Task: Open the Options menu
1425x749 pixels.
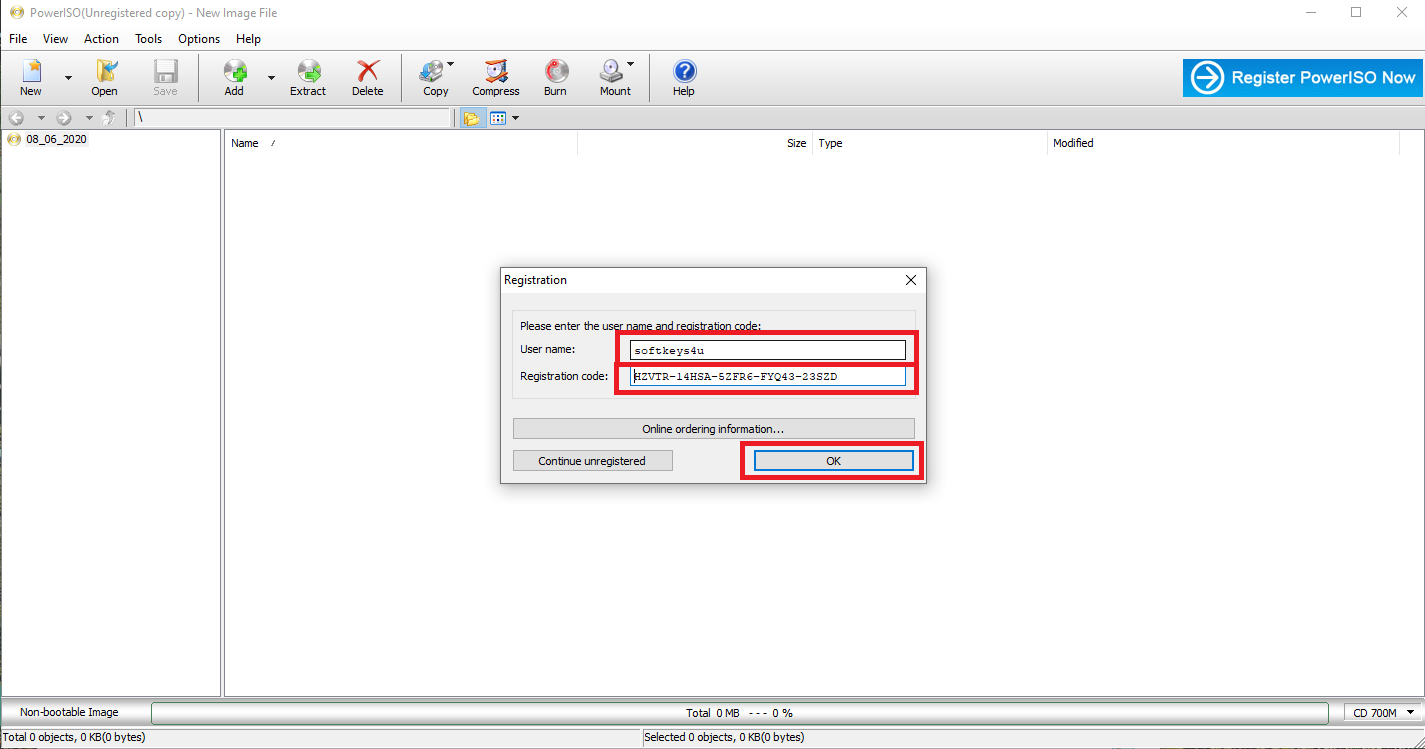Action: pos(199,39)
